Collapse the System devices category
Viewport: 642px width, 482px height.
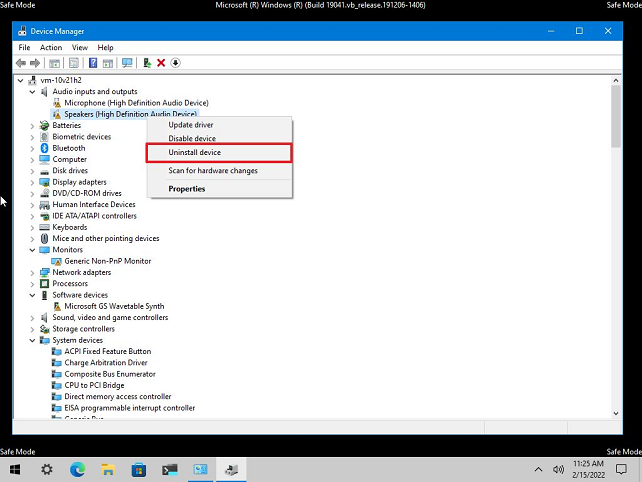(x=32, y=340)
